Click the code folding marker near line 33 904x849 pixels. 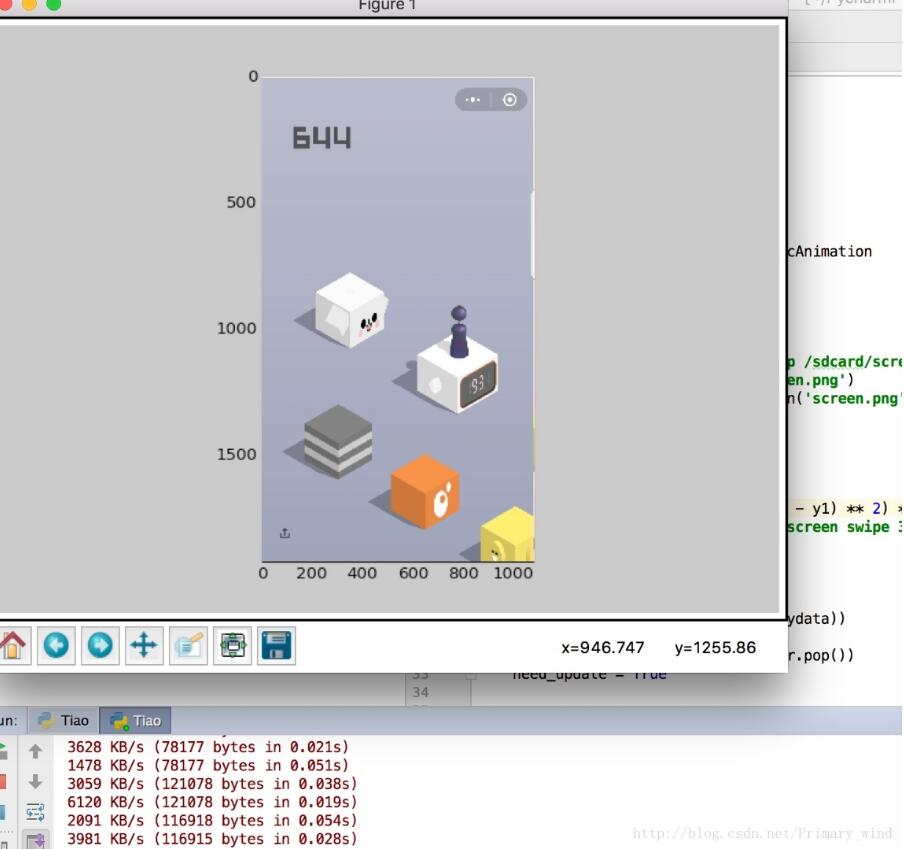click(x=470, y=676)
